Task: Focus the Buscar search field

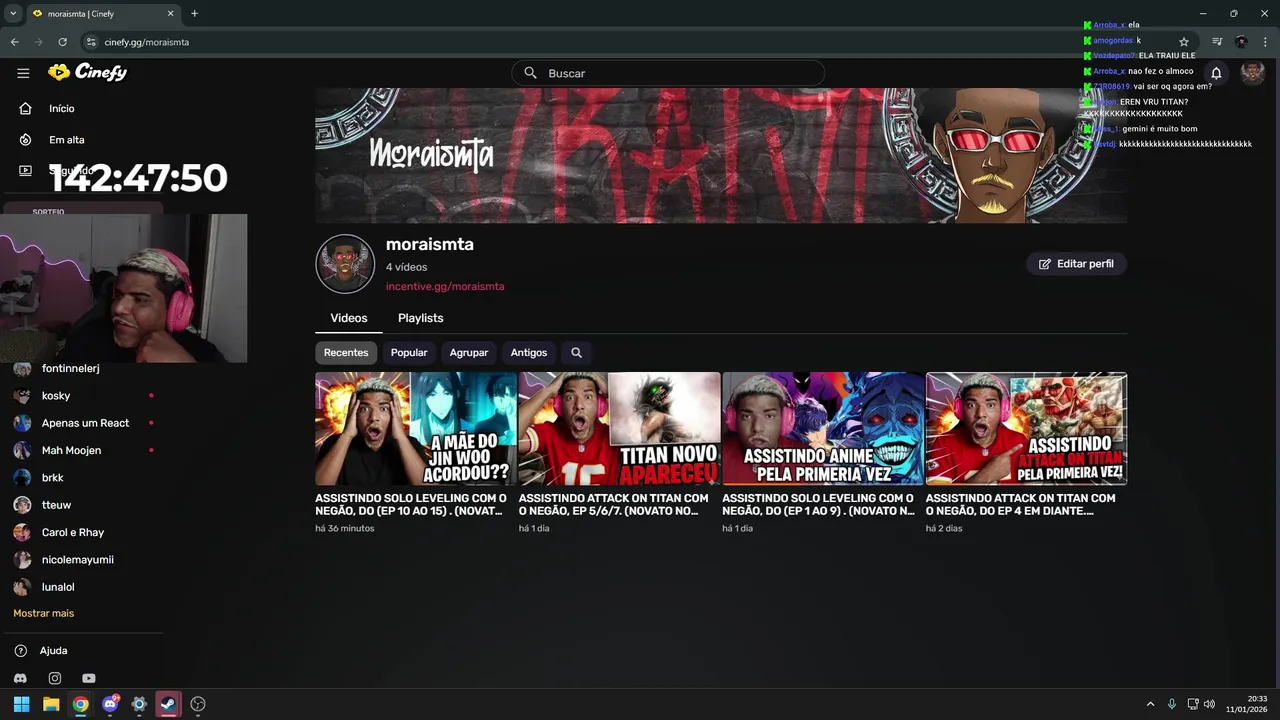Action: coord(668,73)
